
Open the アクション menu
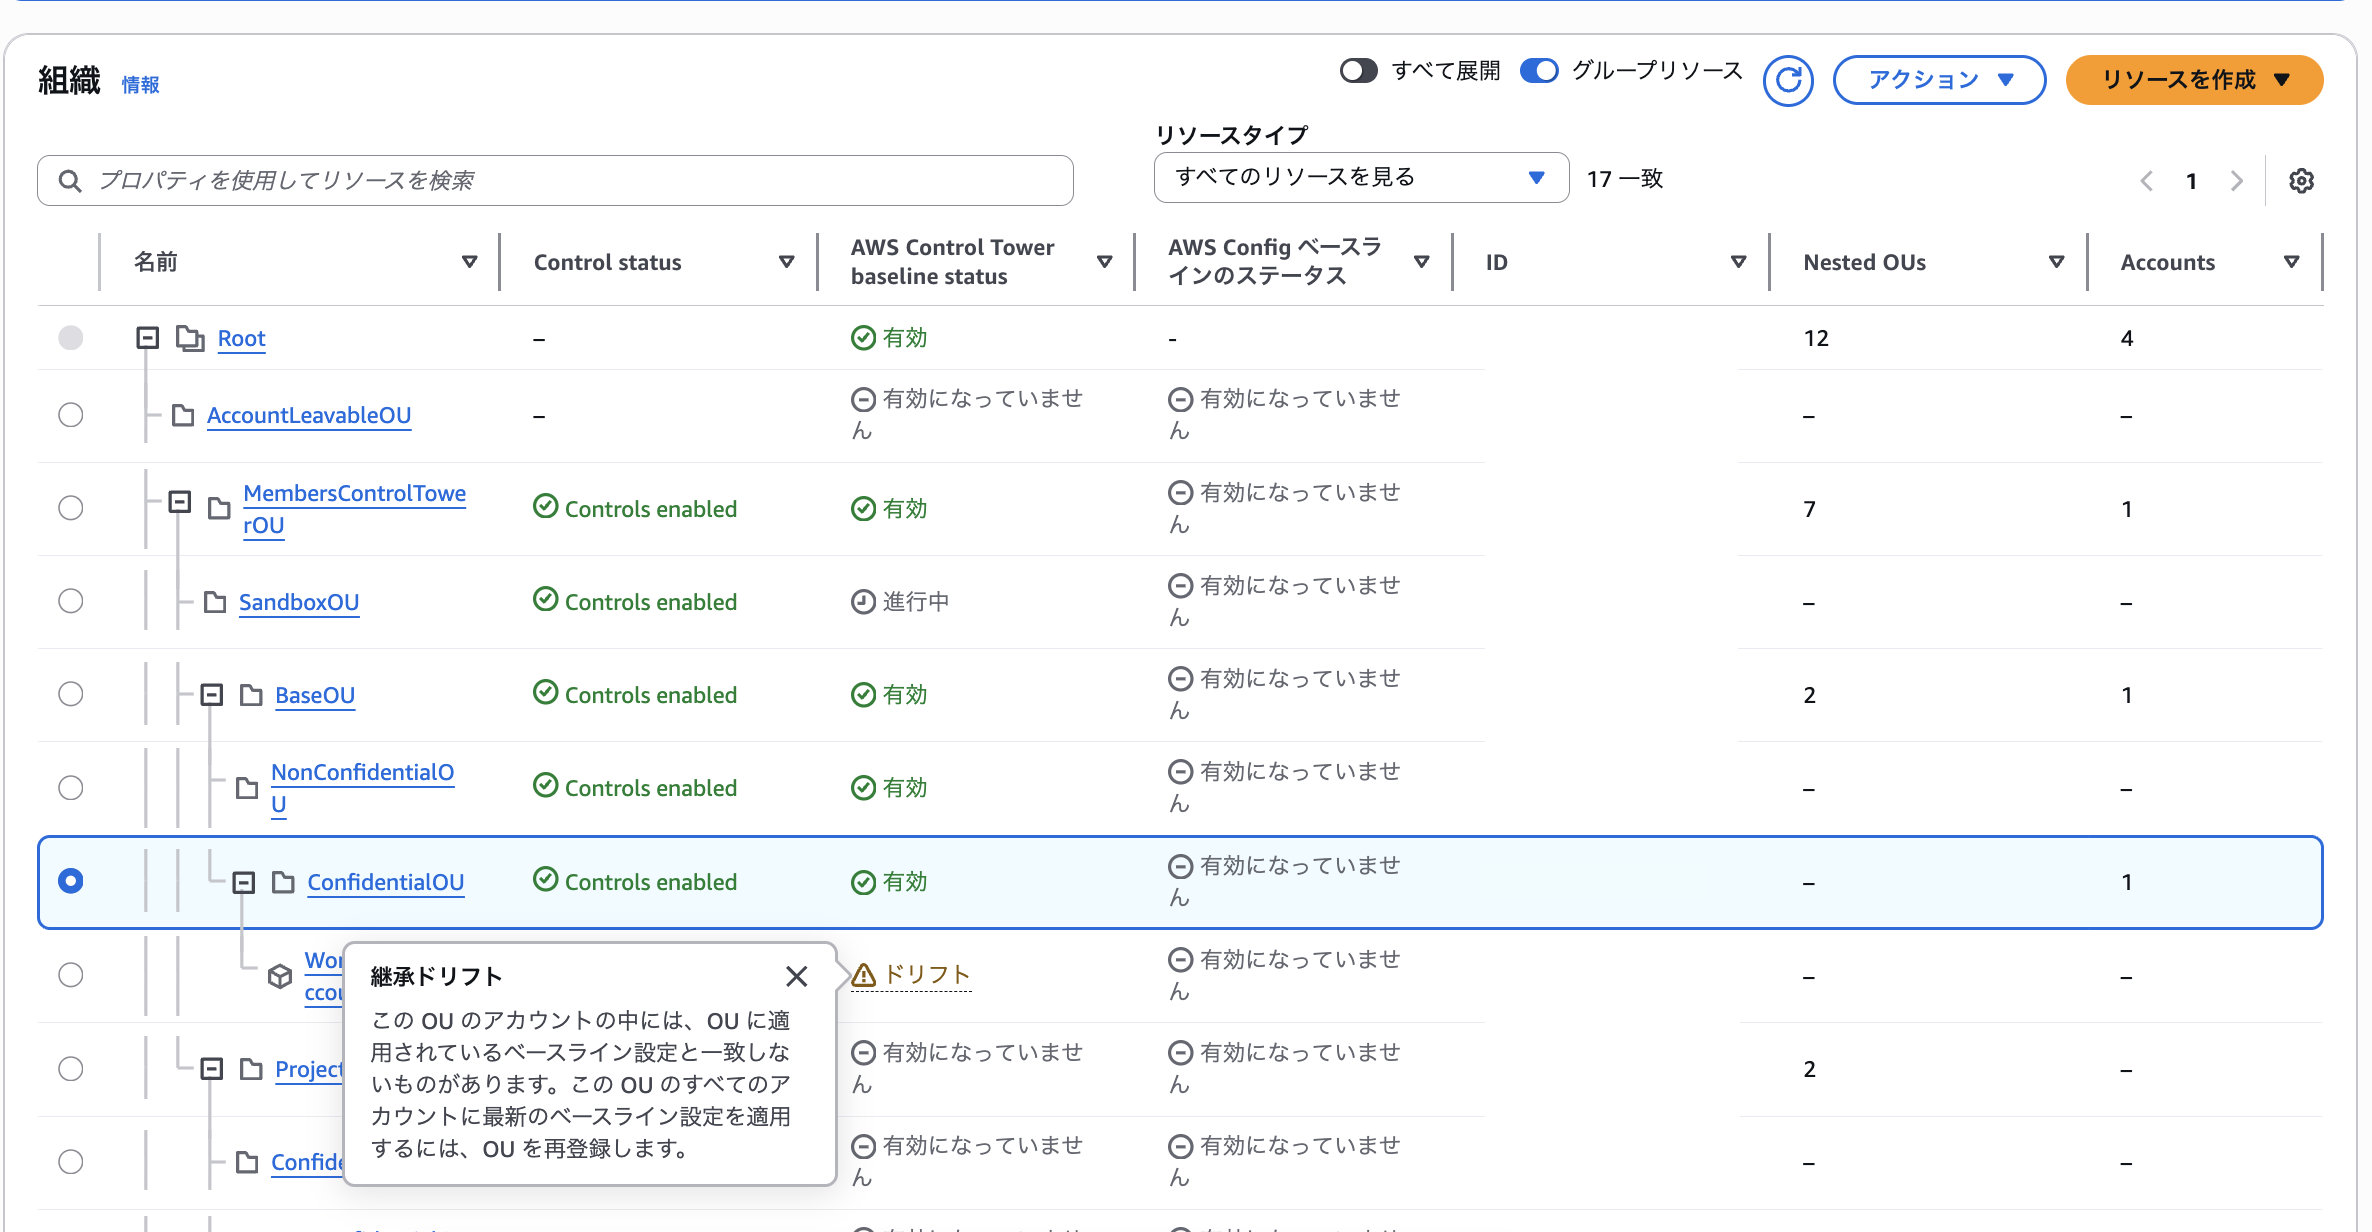coord(1938,80)
